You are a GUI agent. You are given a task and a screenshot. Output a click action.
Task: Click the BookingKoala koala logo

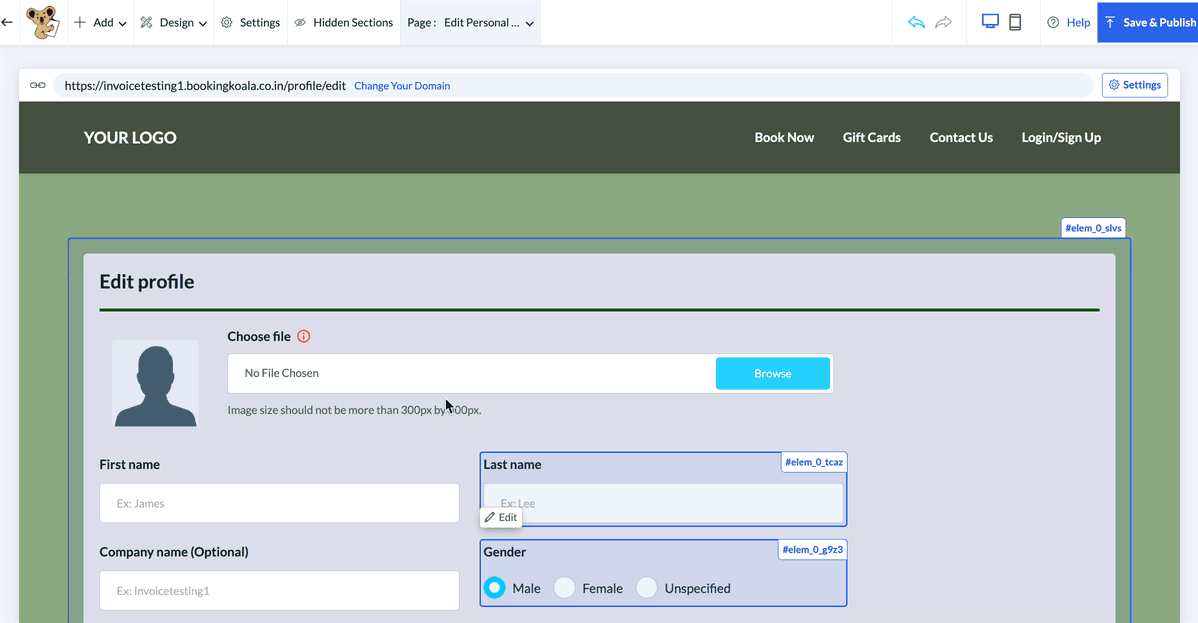pos(42,22)
